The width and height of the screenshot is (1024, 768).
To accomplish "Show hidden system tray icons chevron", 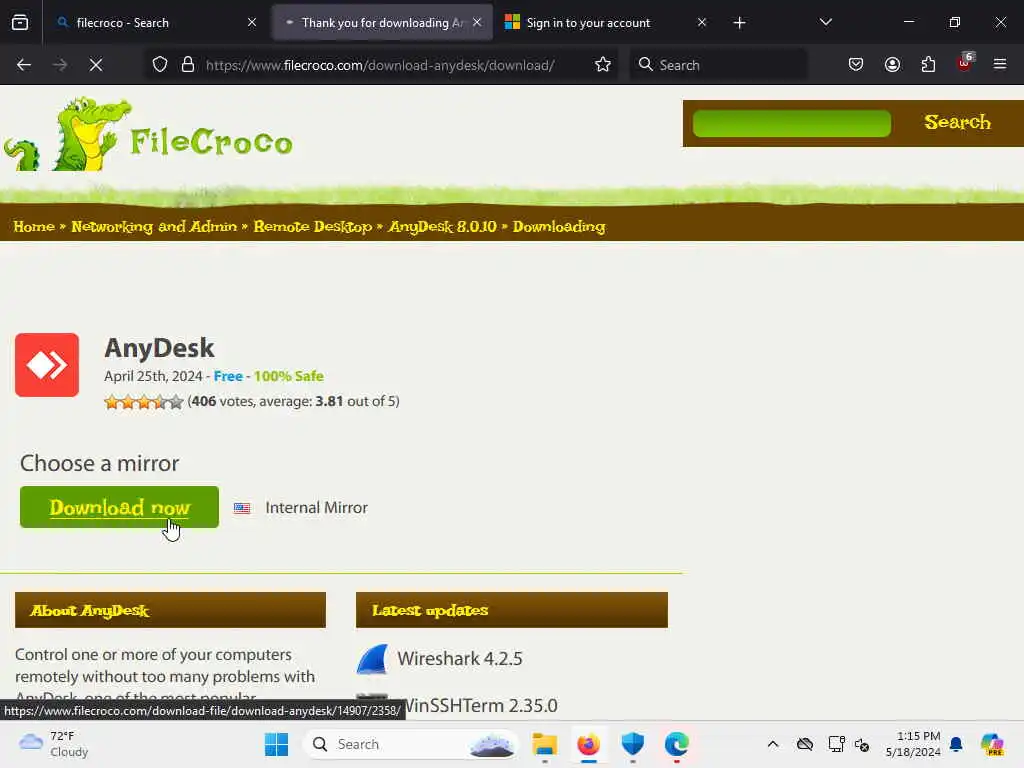I will [x=773, y=744].
